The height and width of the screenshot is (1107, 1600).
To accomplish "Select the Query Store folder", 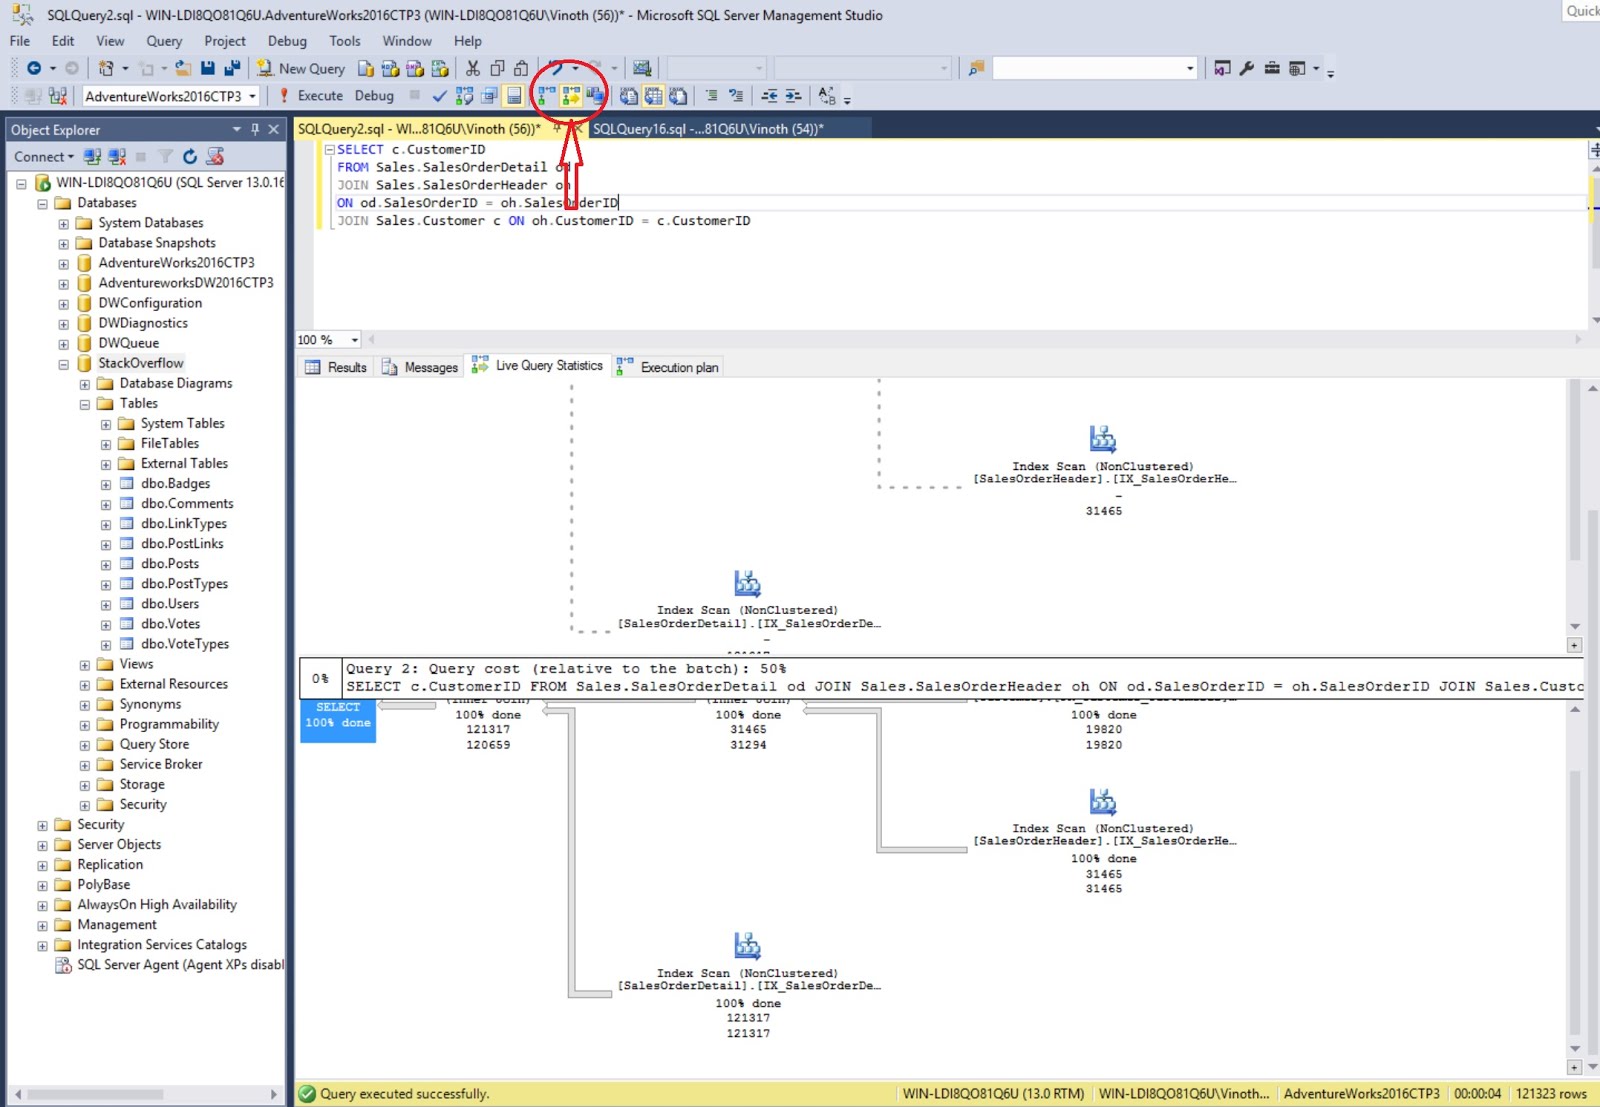I will coord(154,744).
